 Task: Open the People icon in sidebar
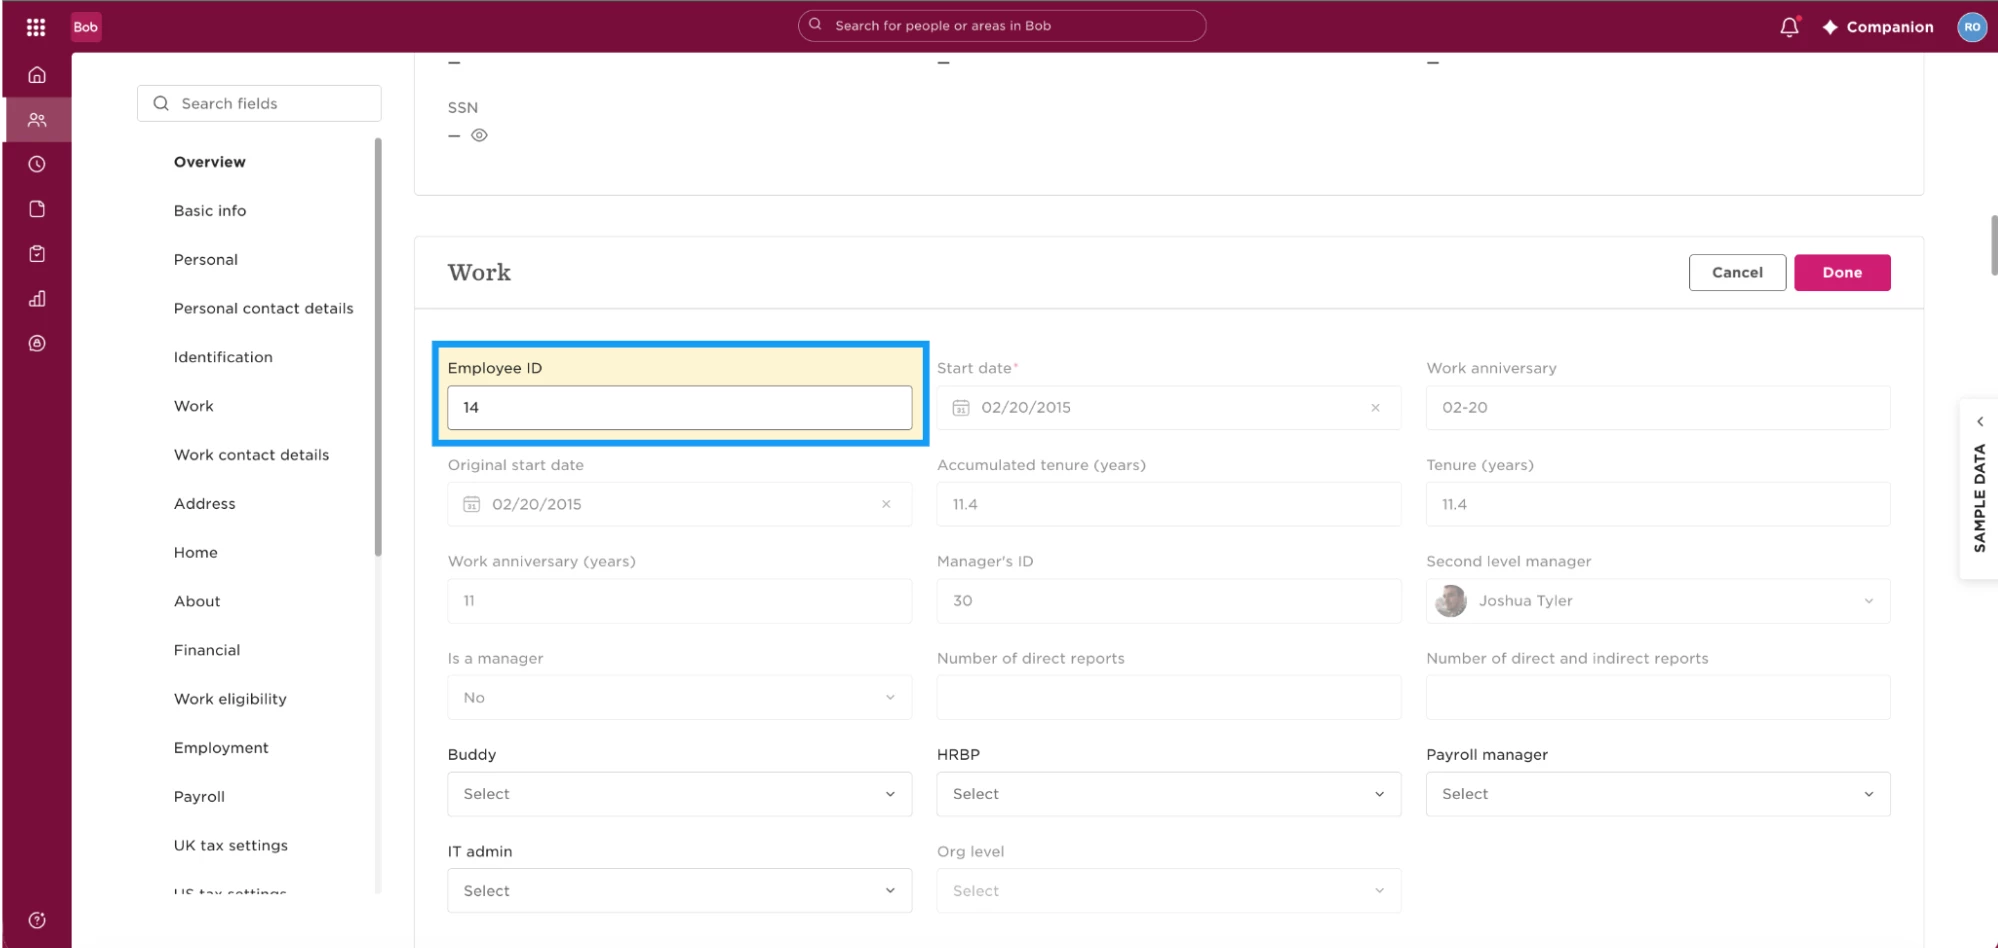coord(37,120)
